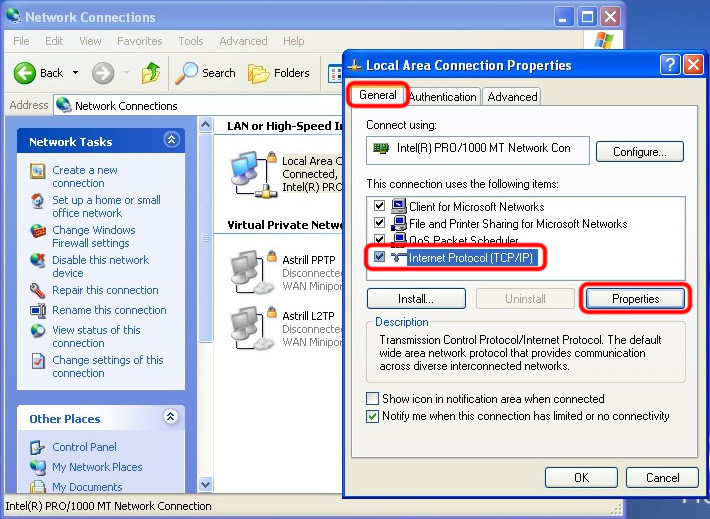Open the File menu
710x519 pixels.
click(21, 41)
